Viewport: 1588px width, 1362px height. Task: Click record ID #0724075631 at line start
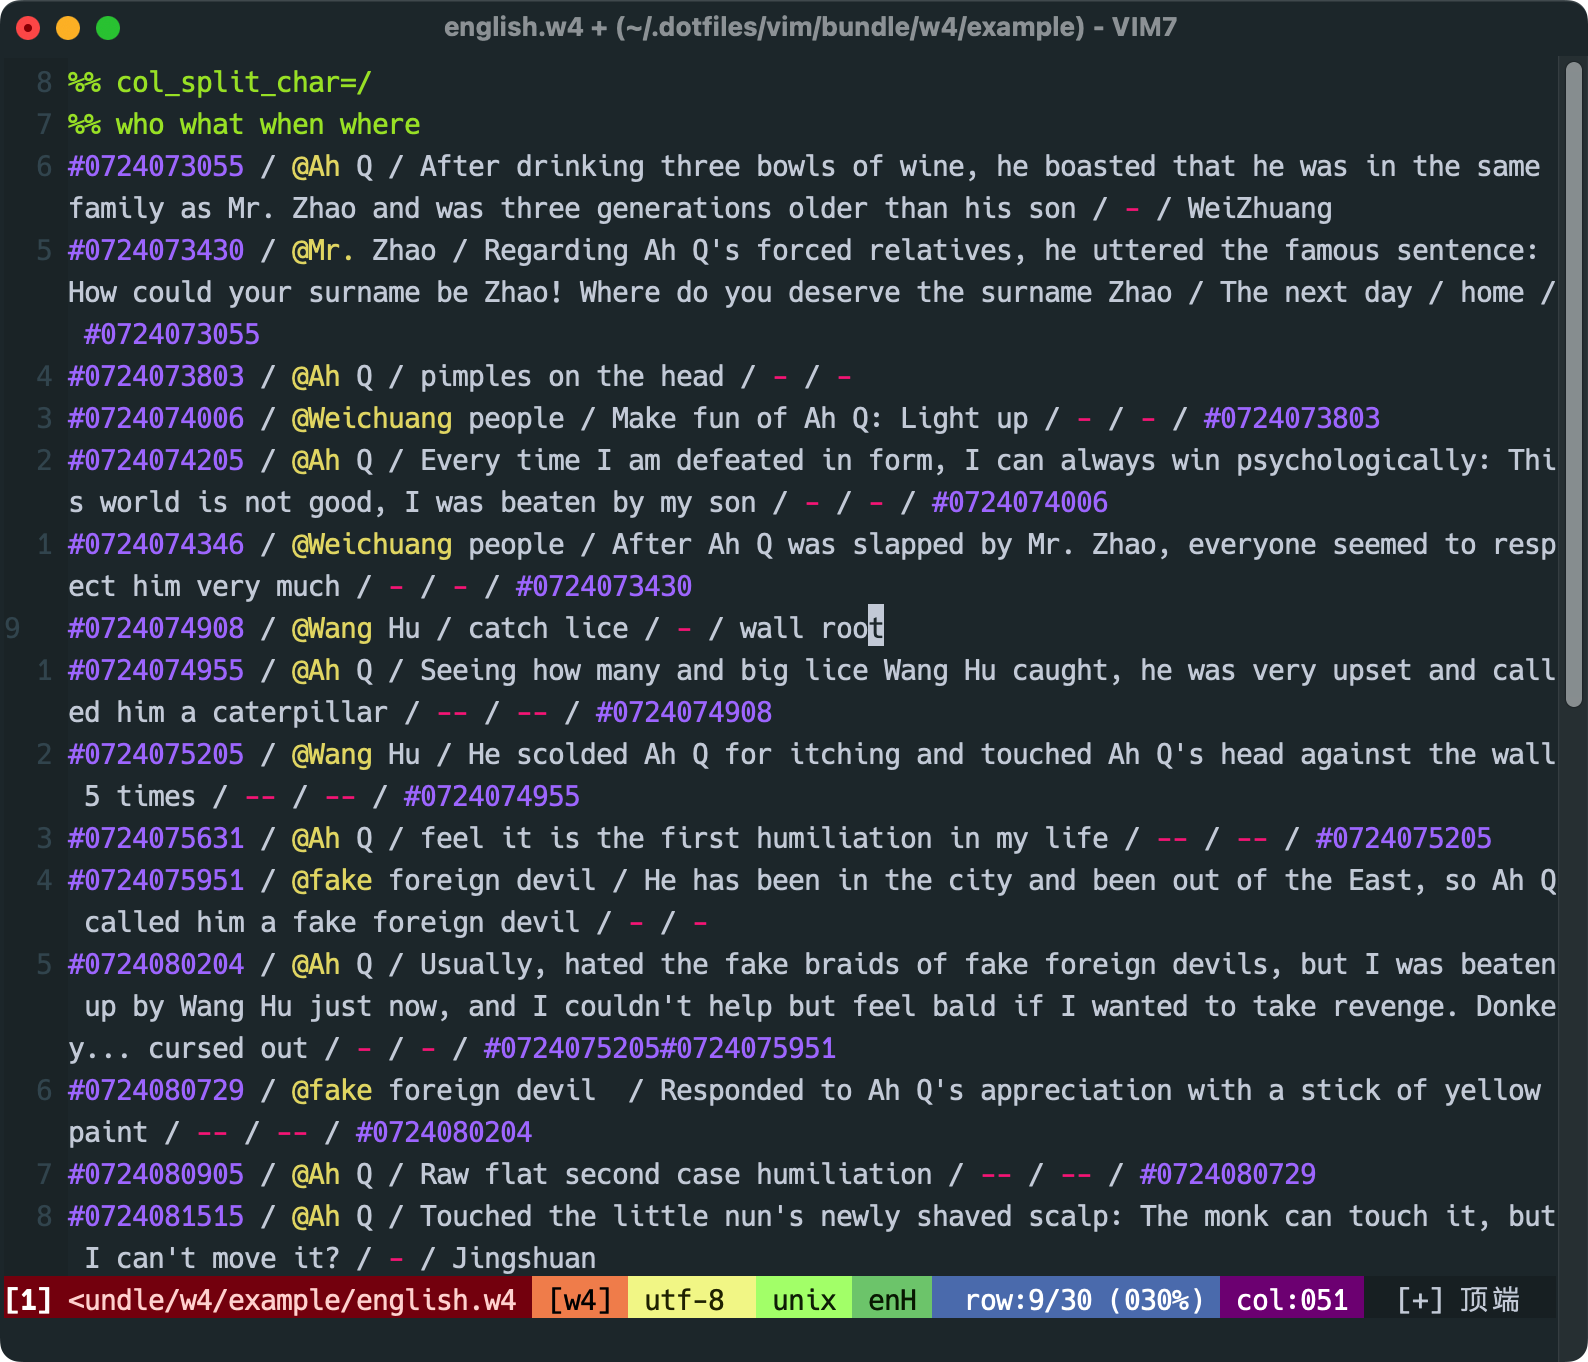click(x=156, y=838)
